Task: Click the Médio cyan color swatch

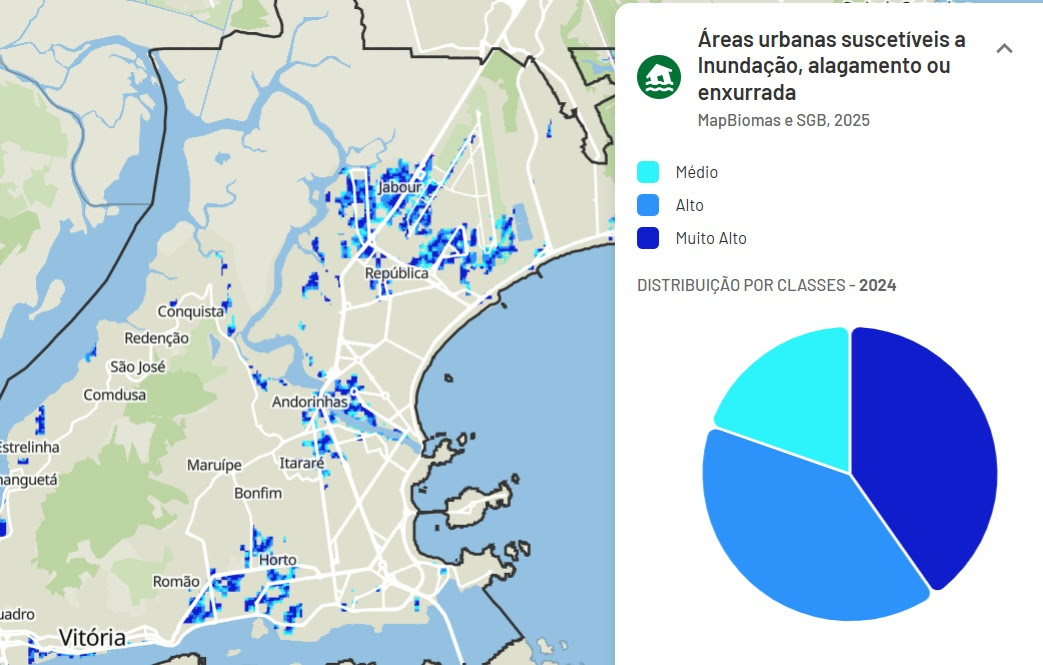Action: 648,172
